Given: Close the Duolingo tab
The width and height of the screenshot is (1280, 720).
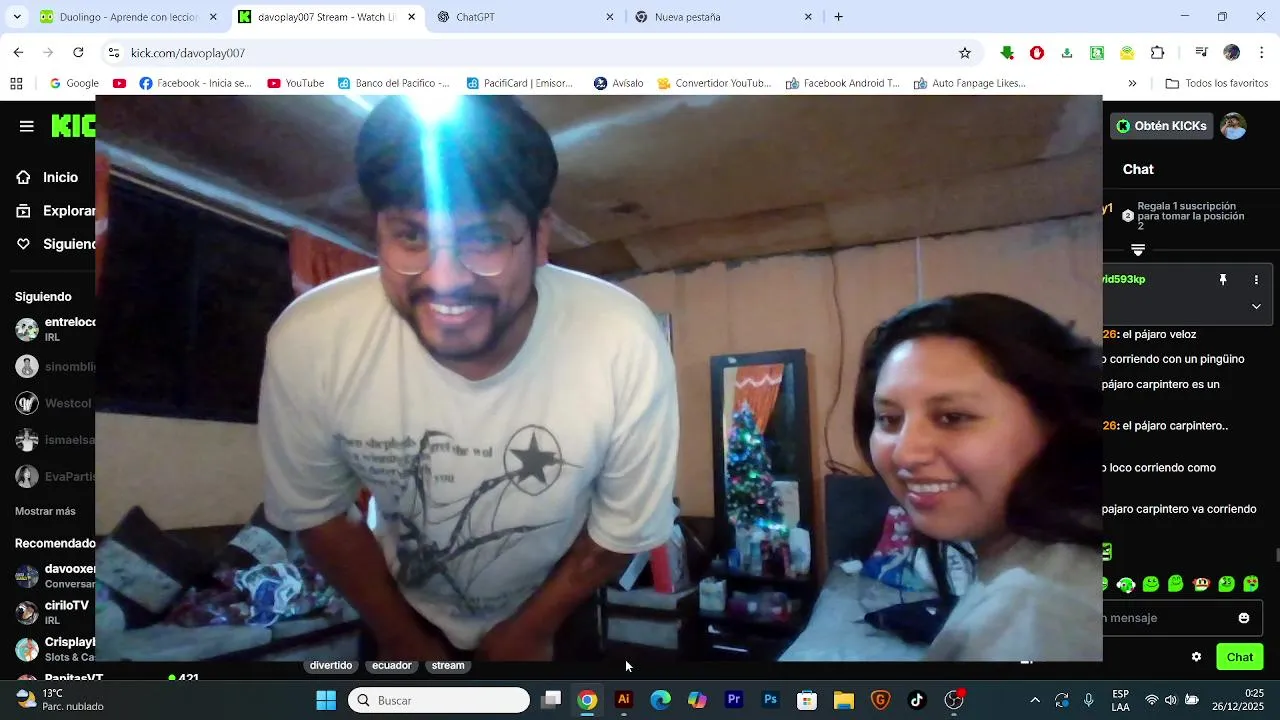Looking at the screenshot, I should click(213, 17).
